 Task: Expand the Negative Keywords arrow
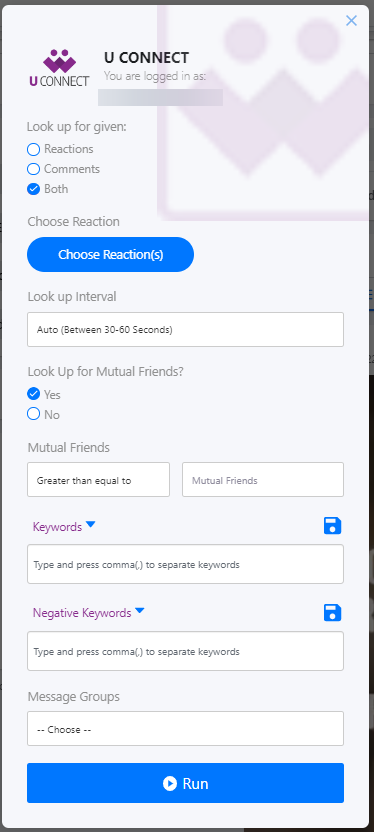tap(140, 611)
